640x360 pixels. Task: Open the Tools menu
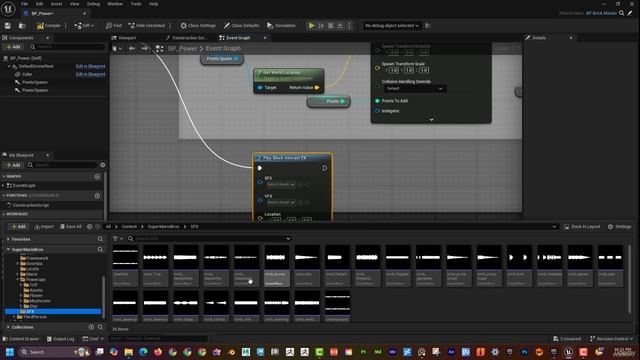click(136, 4)
